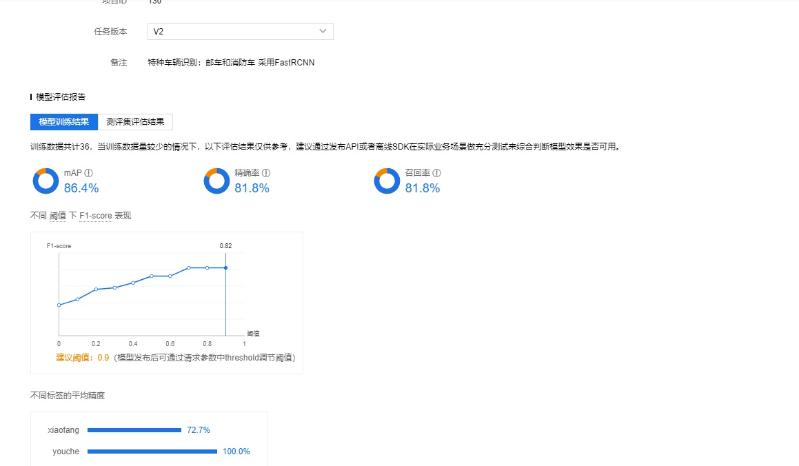Click the remark text mentioning FastRCNN

[x=231, y=63]
